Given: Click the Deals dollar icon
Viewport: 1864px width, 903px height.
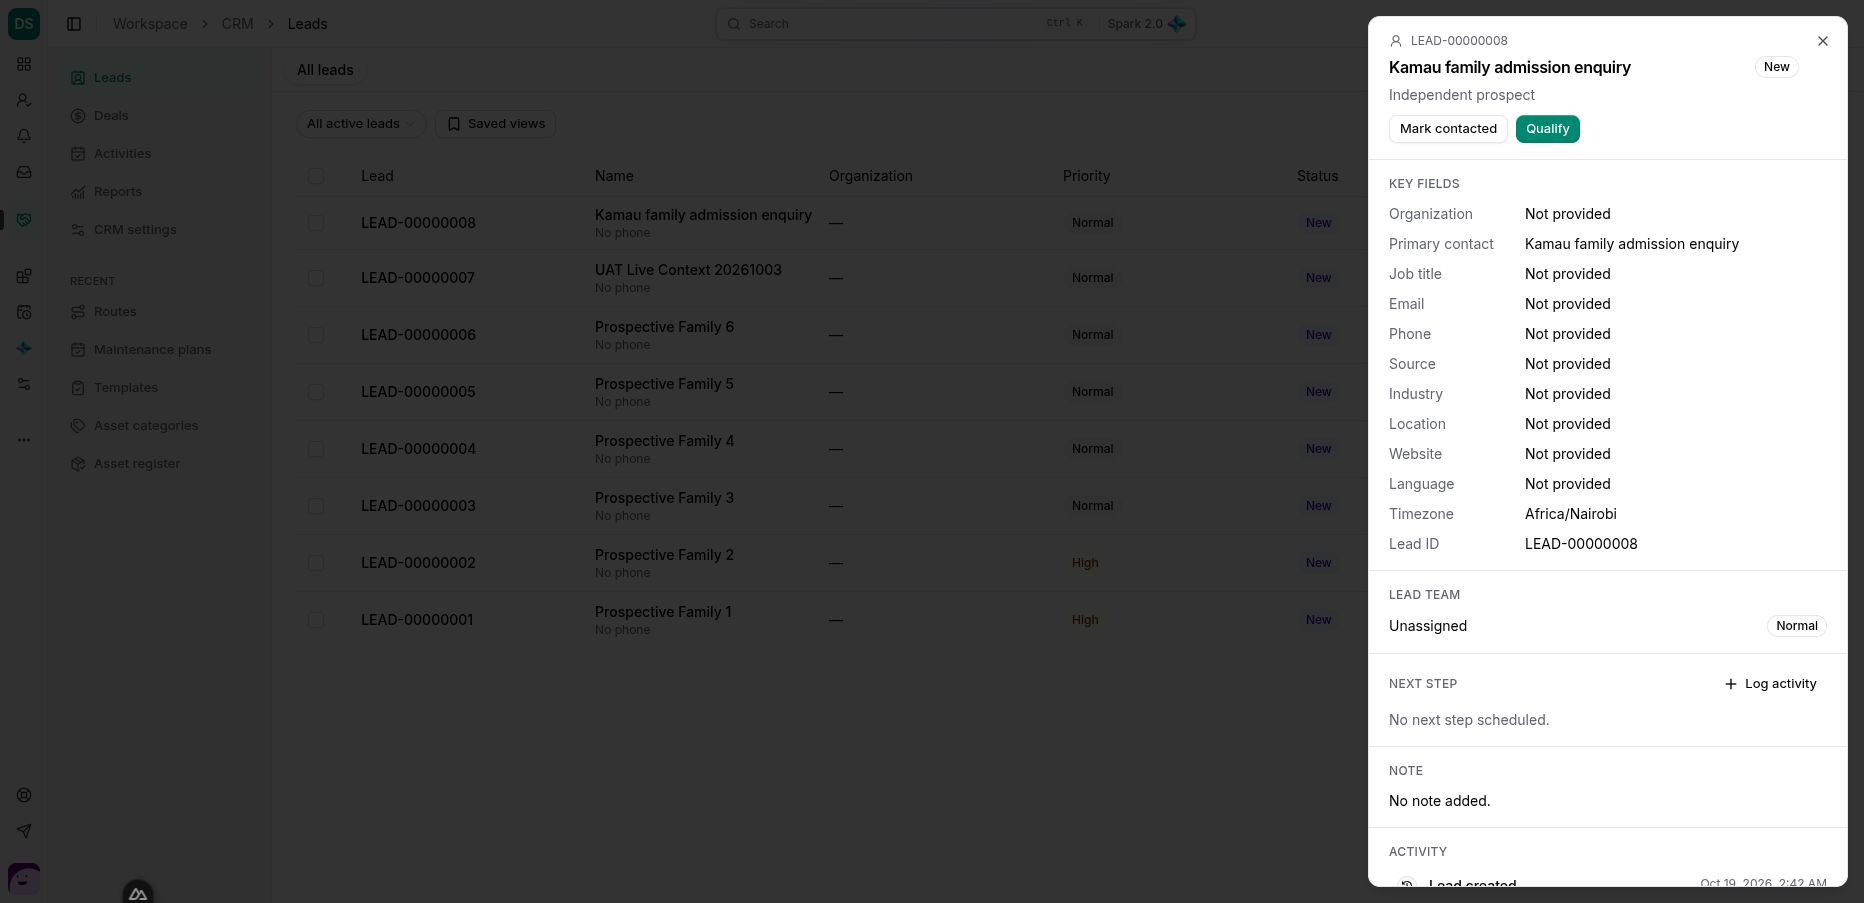Looking at the screenshot, I should point(78,116).
